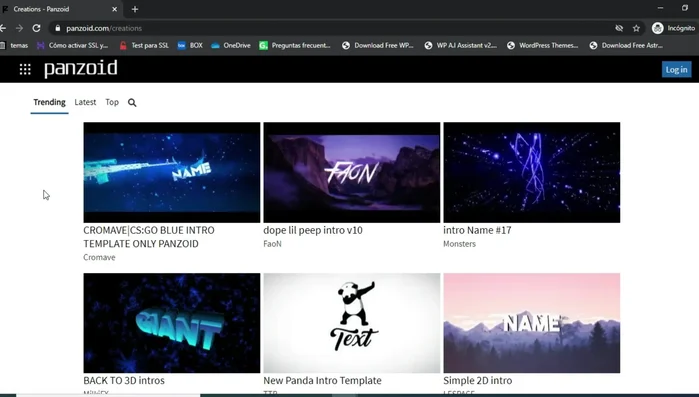
Task: Open BACK TO 3D intros link
Action: (x=124, y=381)
